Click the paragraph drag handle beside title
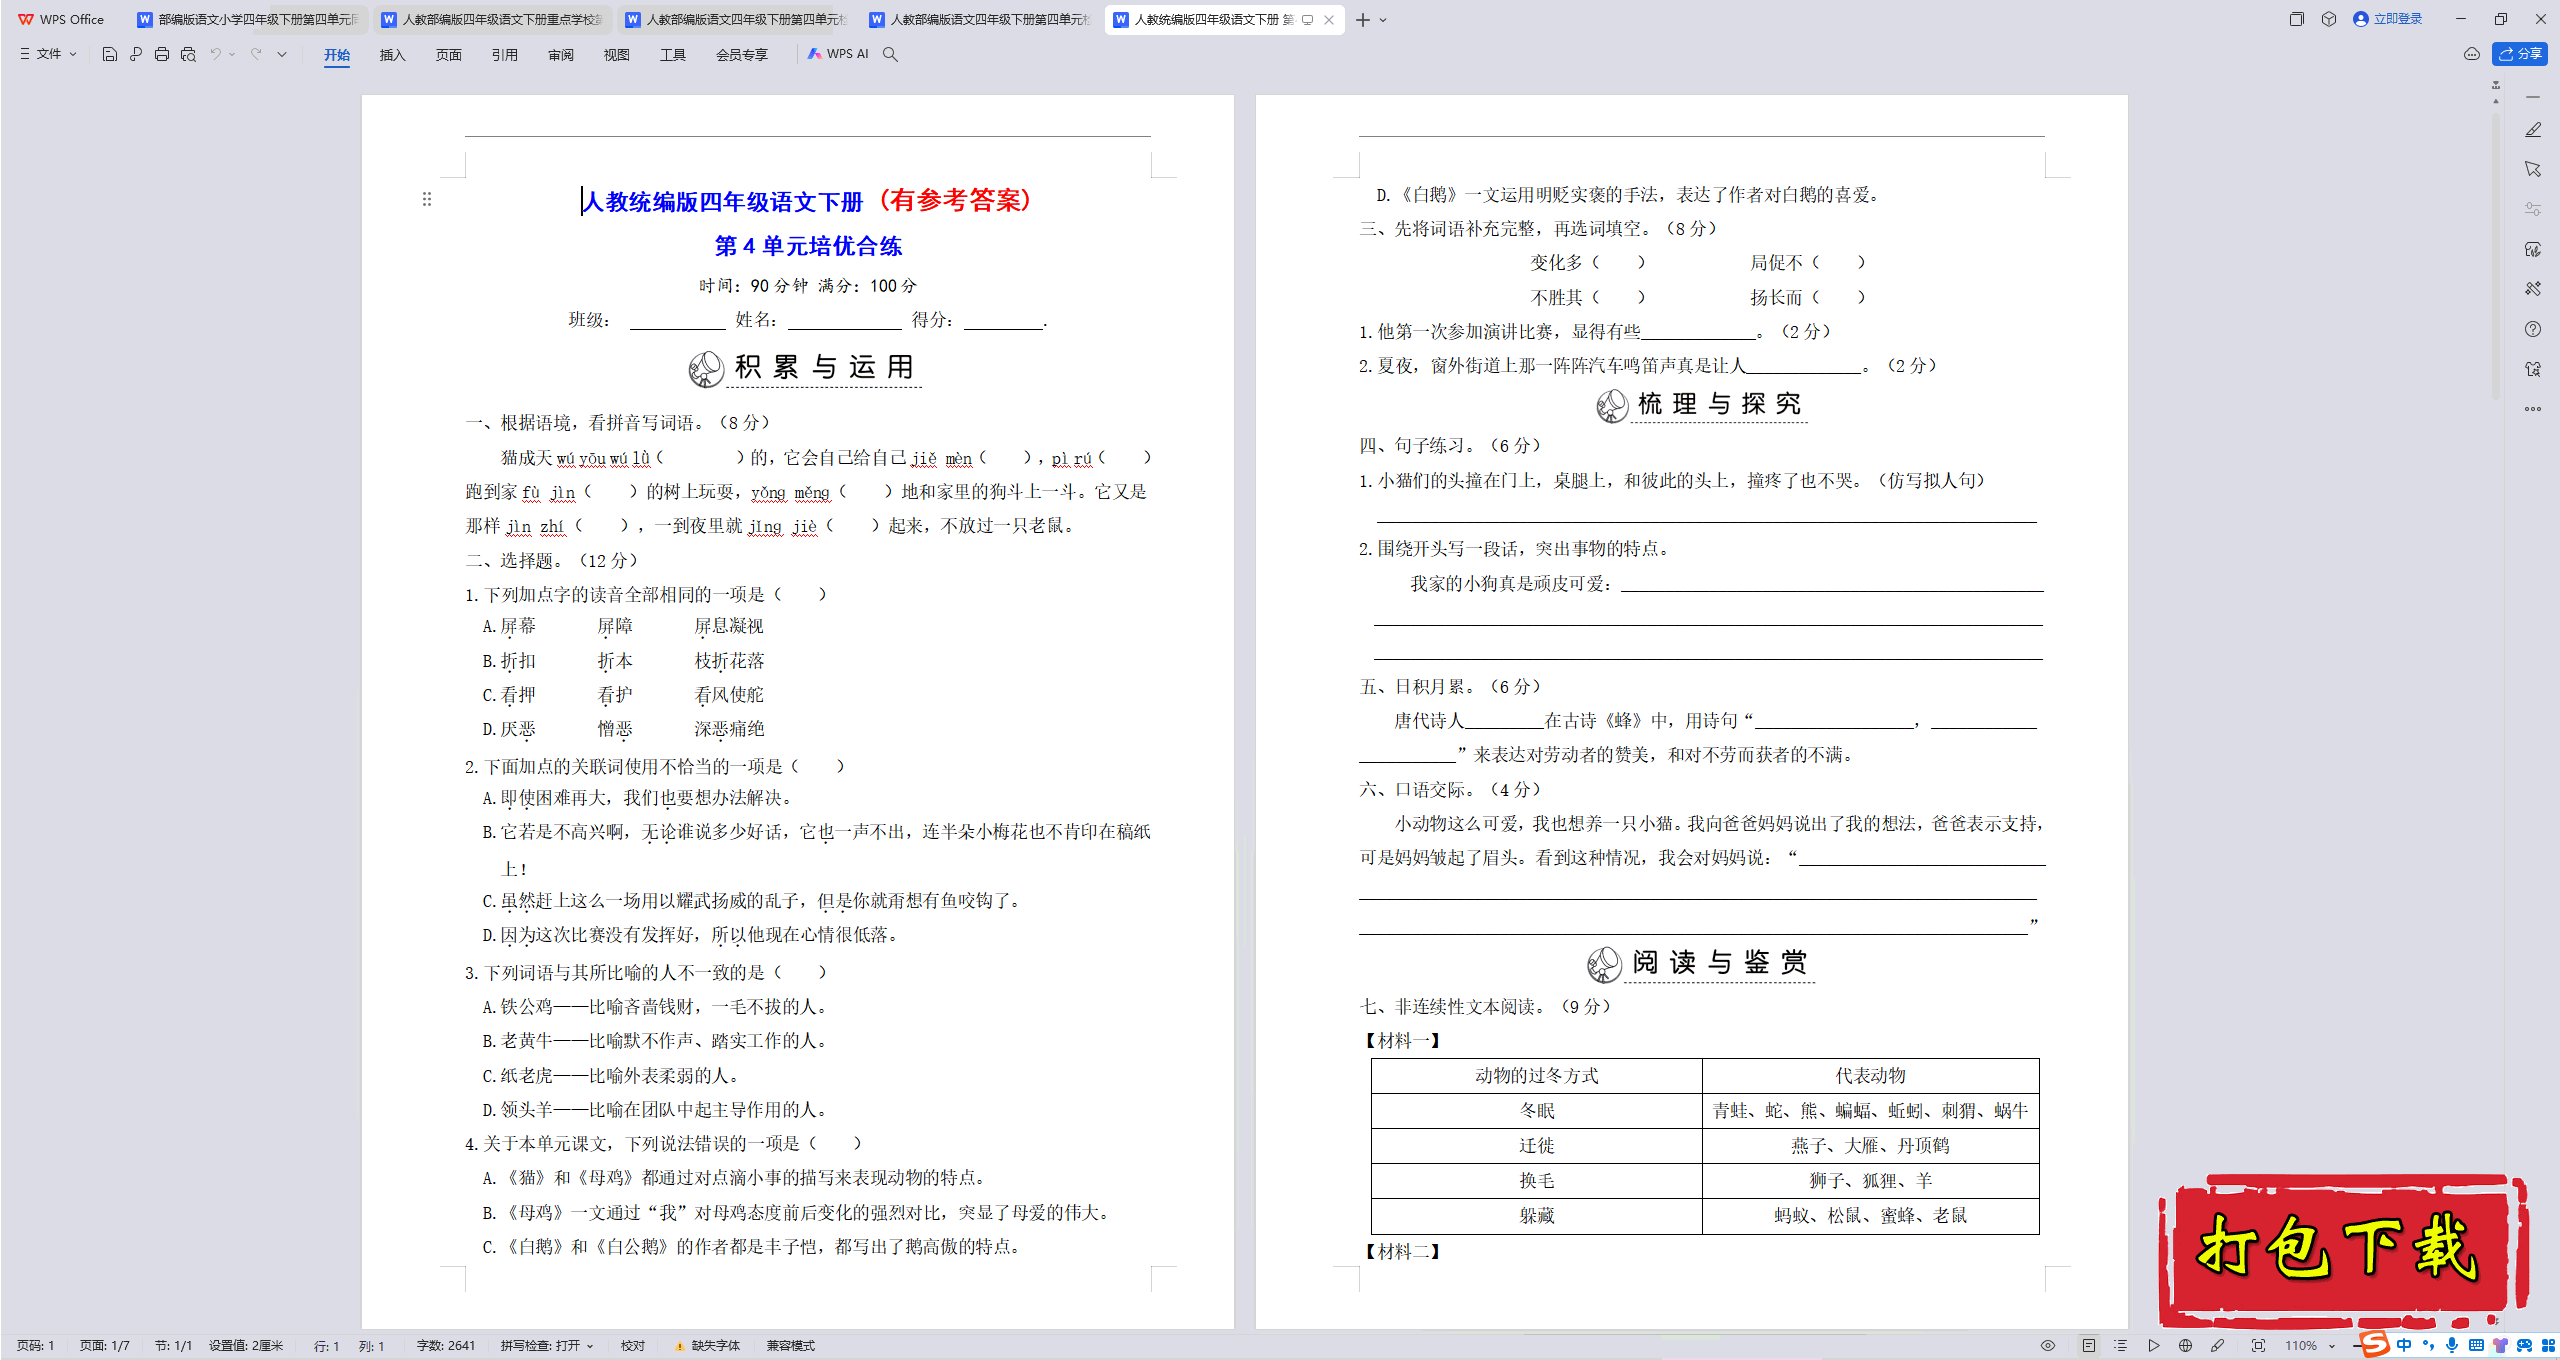 click(x=427, y=200)
